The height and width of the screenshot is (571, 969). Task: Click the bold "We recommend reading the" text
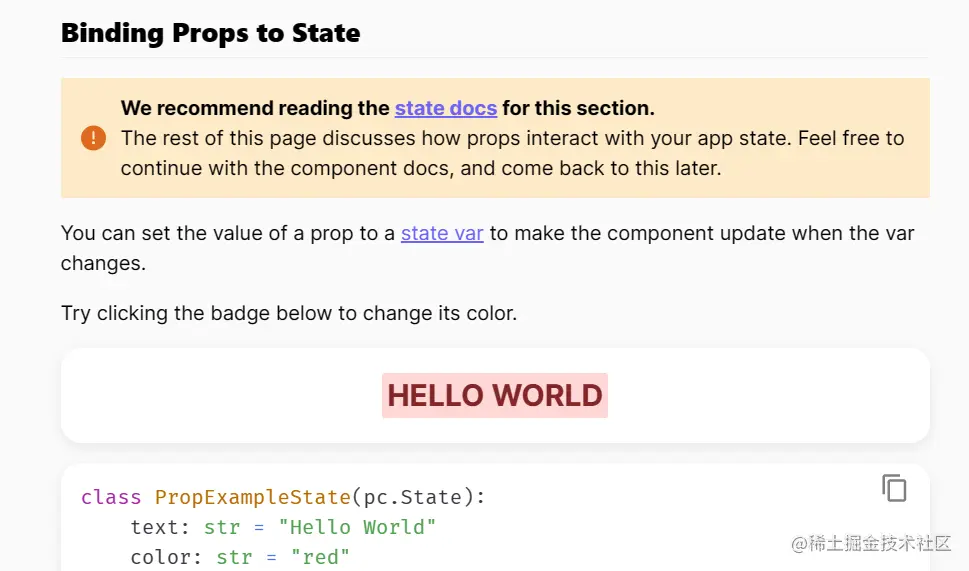[x=255, y=108]
